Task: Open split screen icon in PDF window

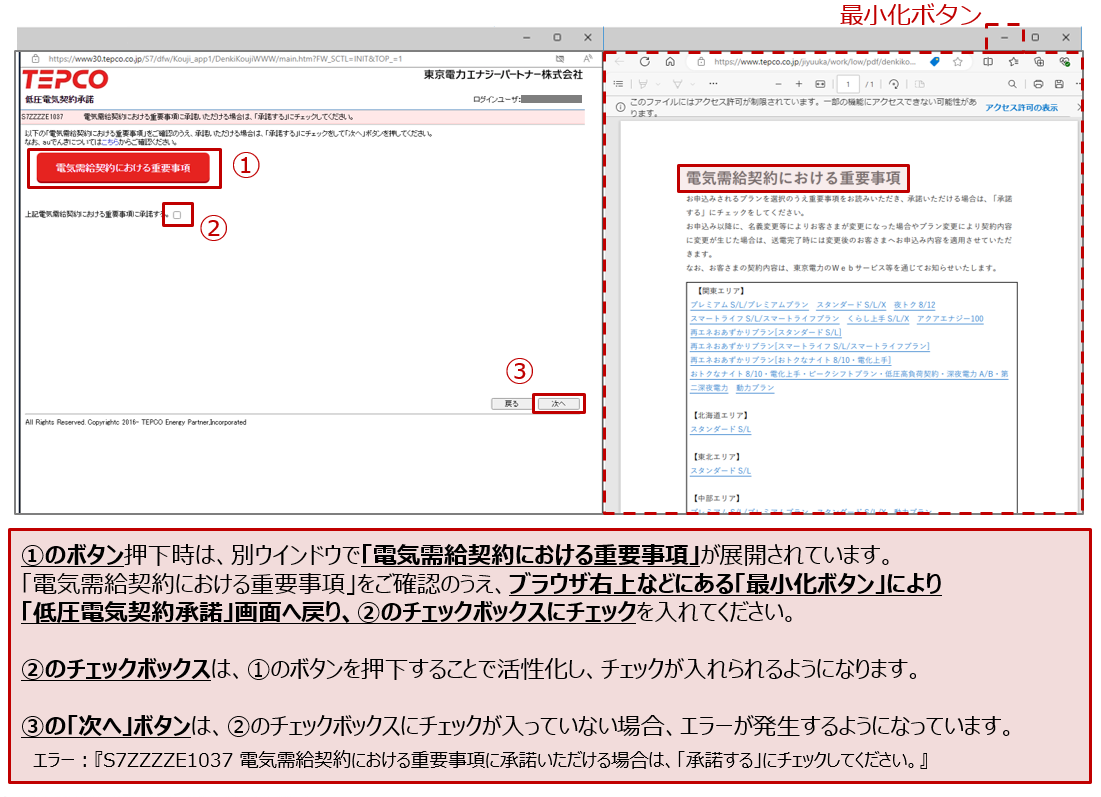Action: (x=988, y=62)
